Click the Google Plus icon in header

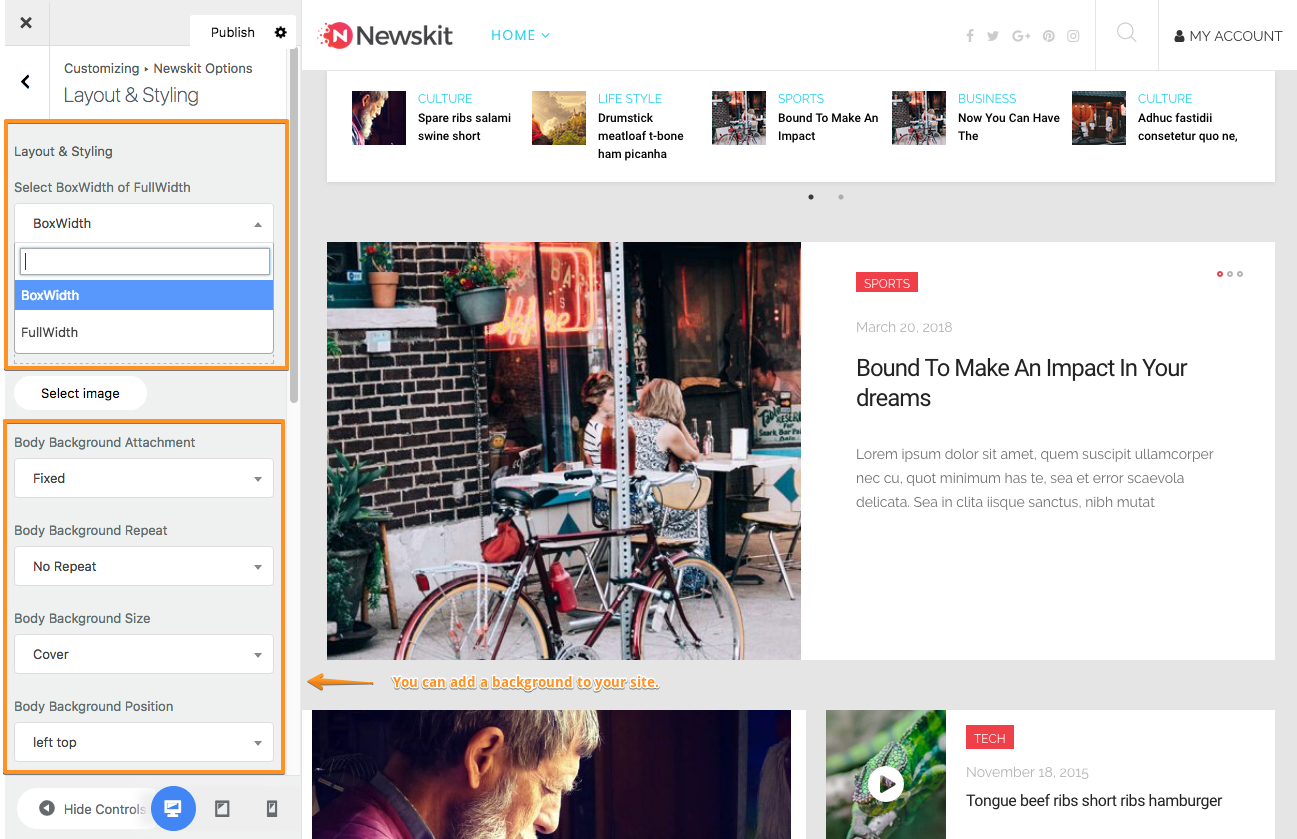point(1021,36)
